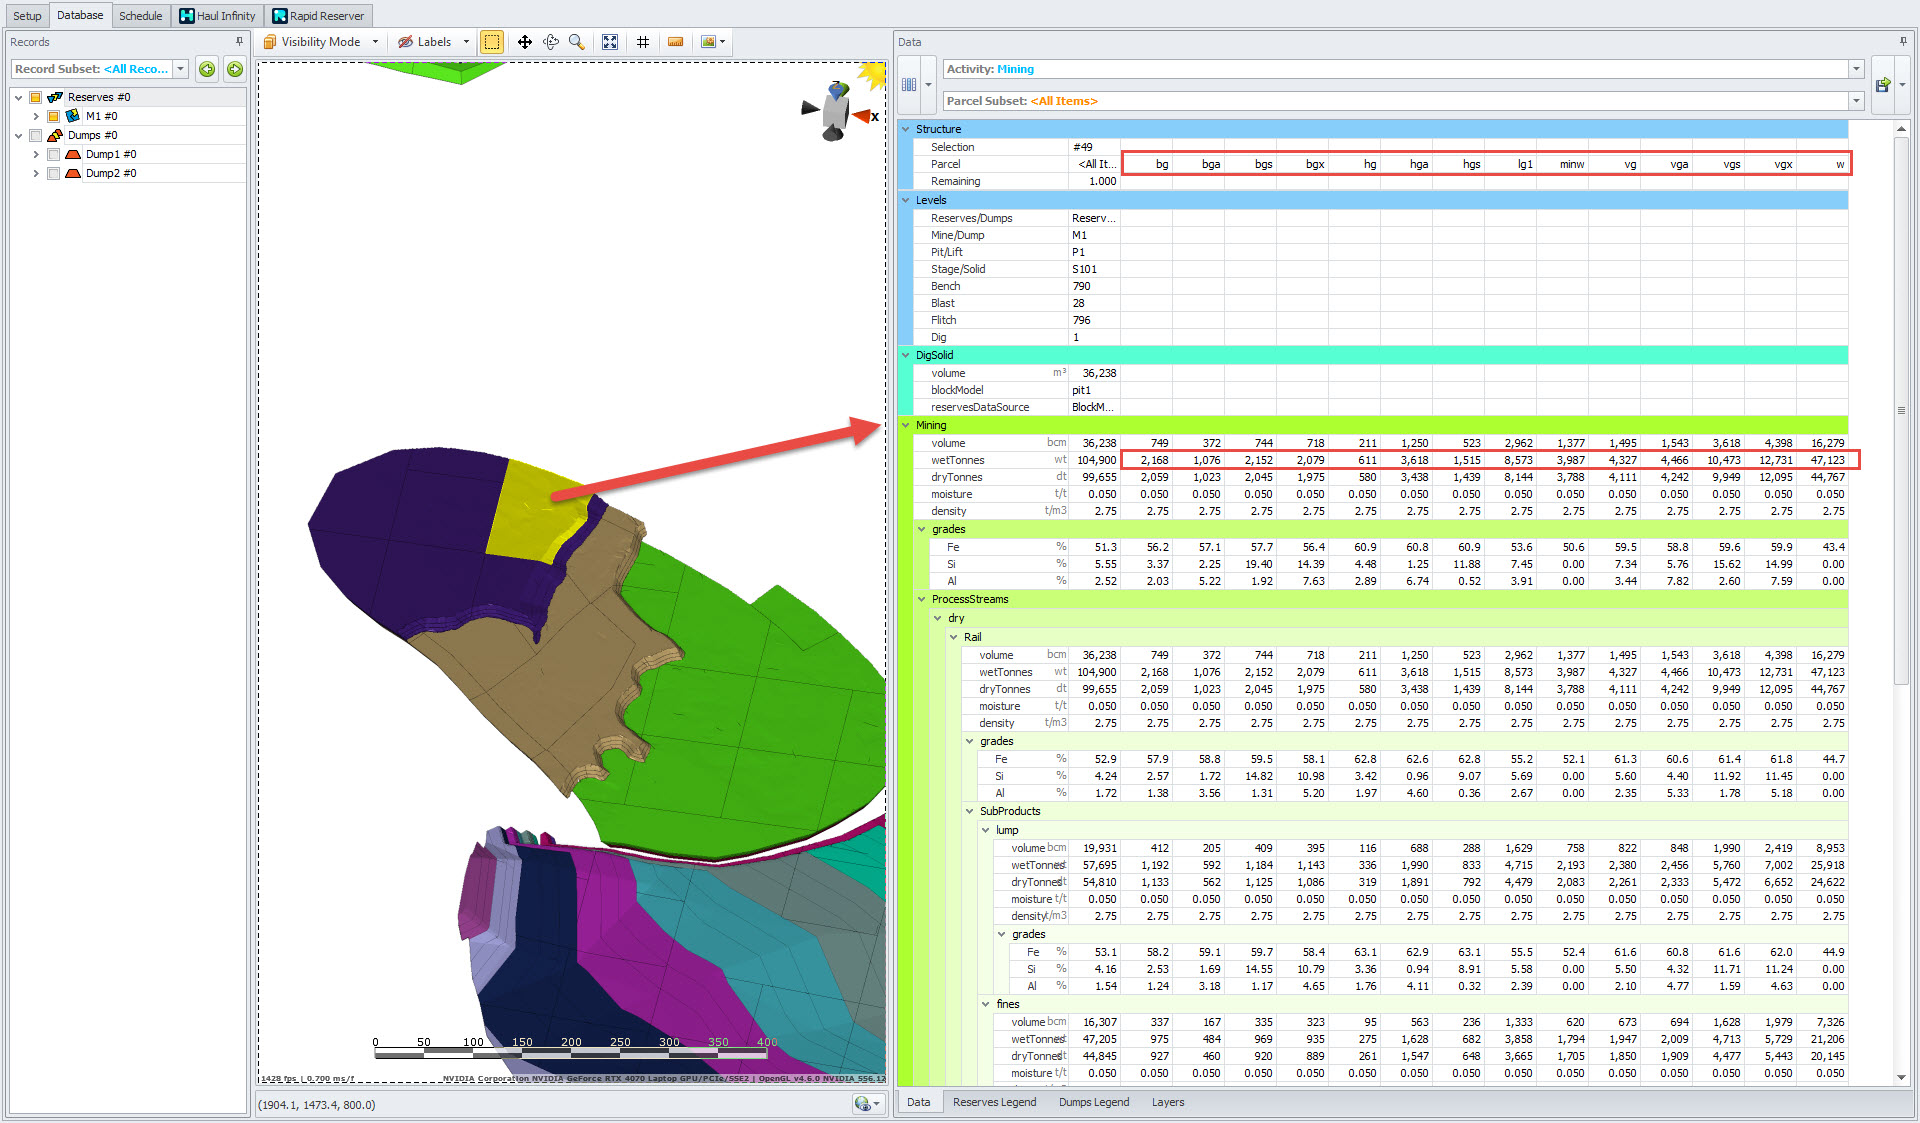Click the forward green arrow in Records panel

point(235,69)
